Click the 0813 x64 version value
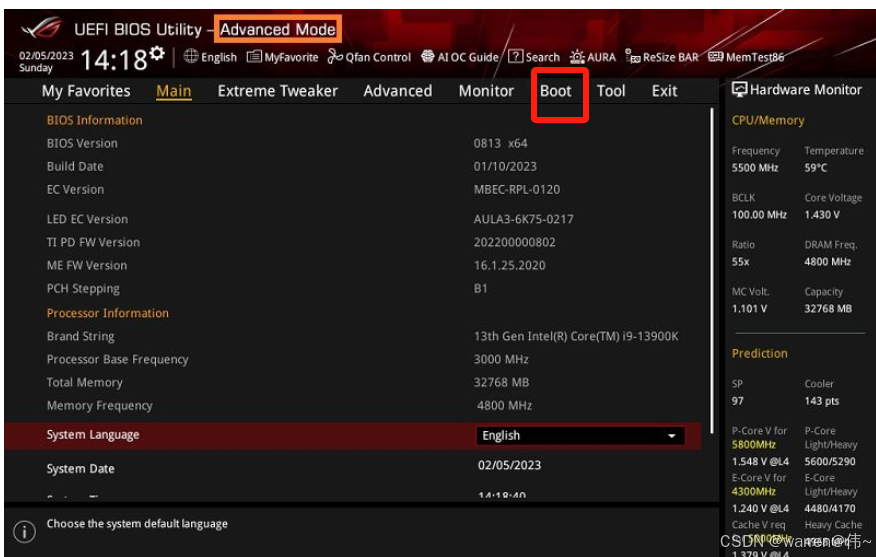This screenshot has height=557, width=876. 501,144
